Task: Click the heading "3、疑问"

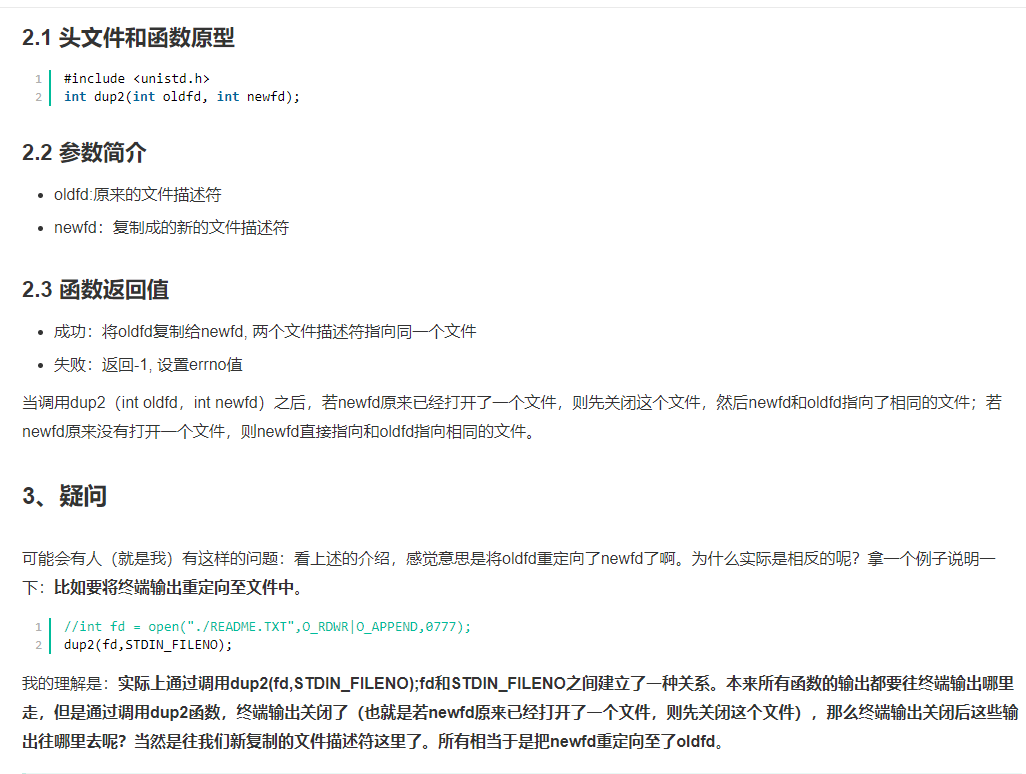Action: pyautogui.click(x=64, y=496)
